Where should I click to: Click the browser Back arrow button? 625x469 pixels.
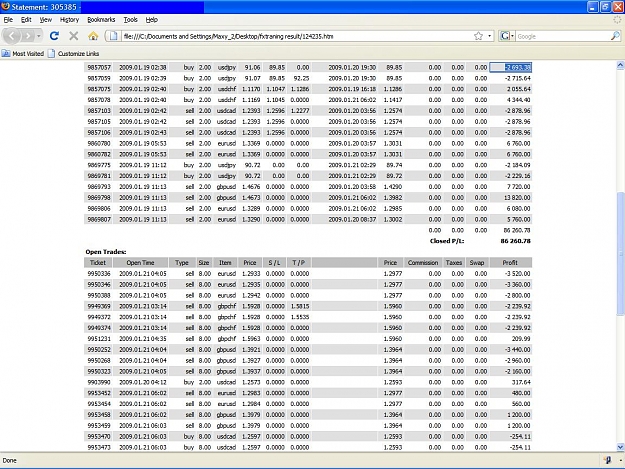click(12, 36)
